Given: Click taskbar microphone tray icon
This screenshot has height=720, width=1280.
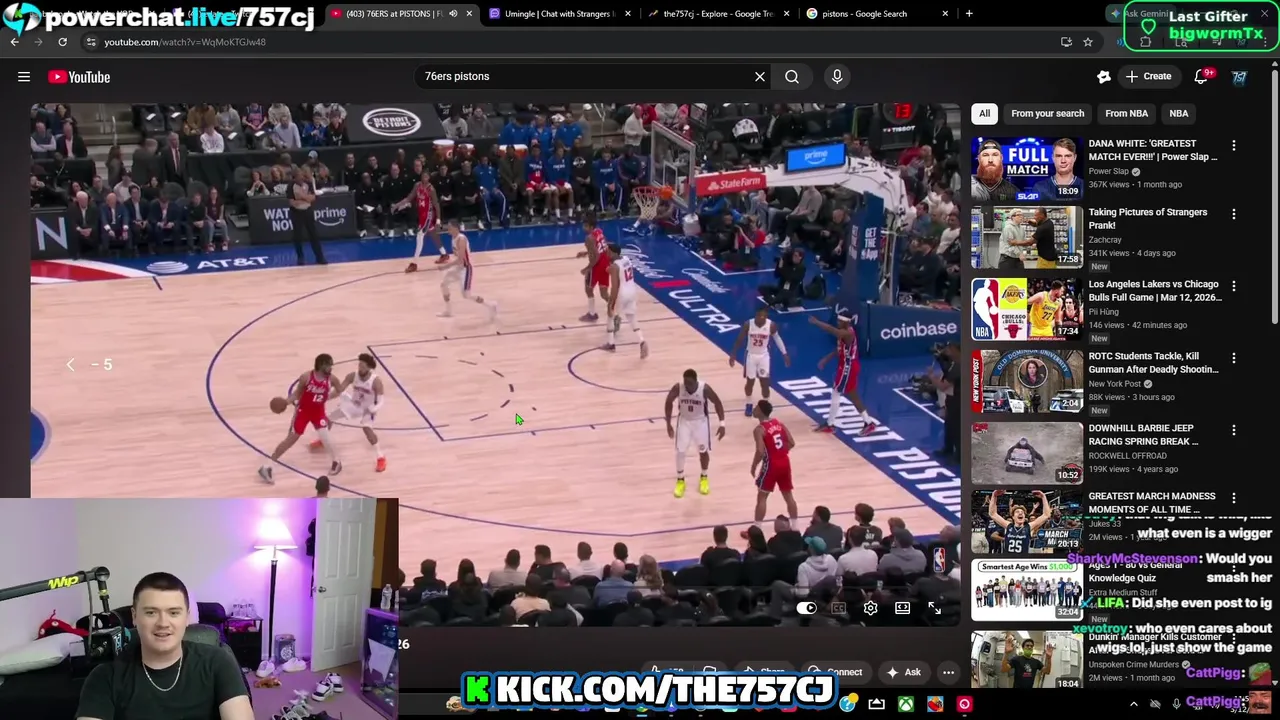Looking at the screenshot, I should coord(1176,704).
